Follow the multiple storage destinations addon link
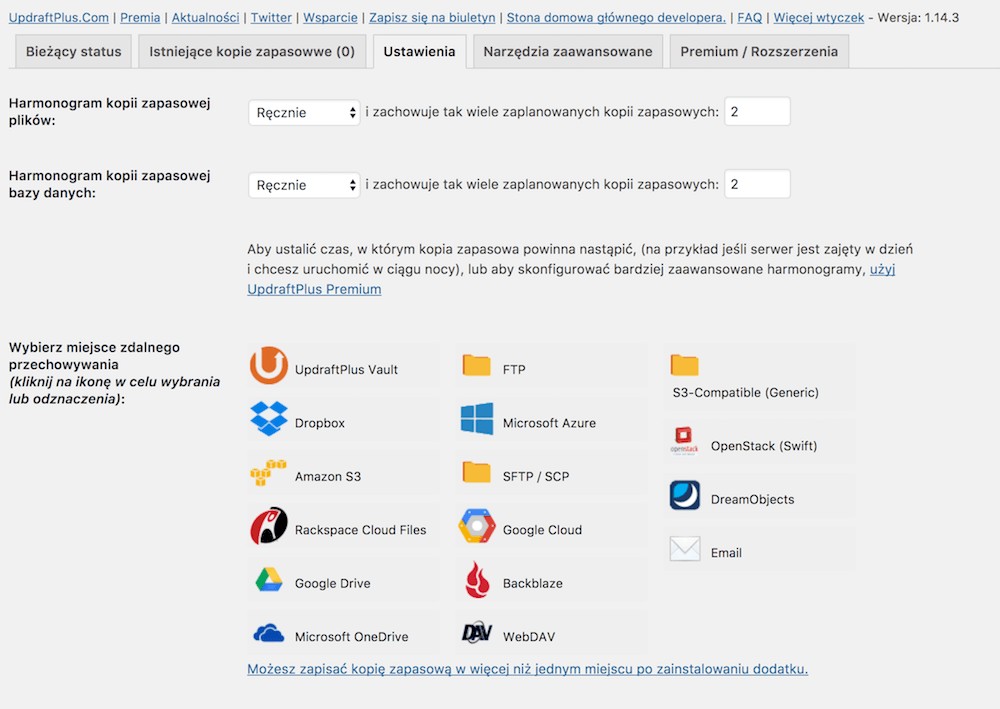Screen dimensions: 1000x709 click(x=527, y=669)
